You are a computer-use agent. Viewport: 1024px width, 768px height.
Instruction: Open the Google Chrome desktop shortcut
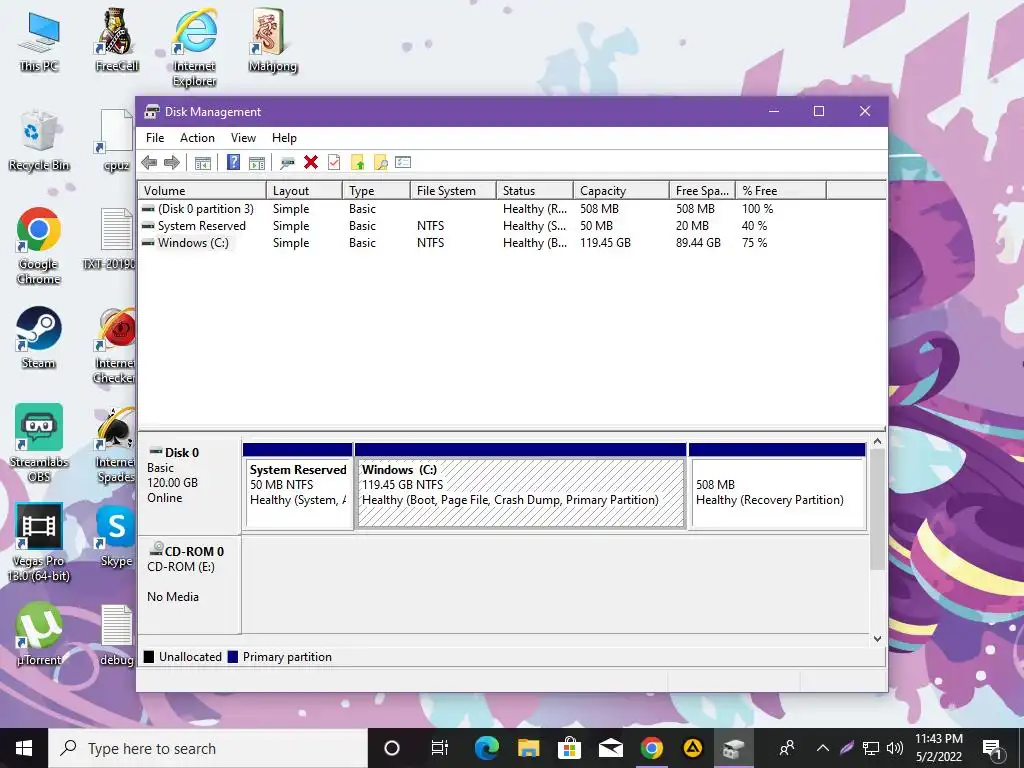[x=39, y=247]
